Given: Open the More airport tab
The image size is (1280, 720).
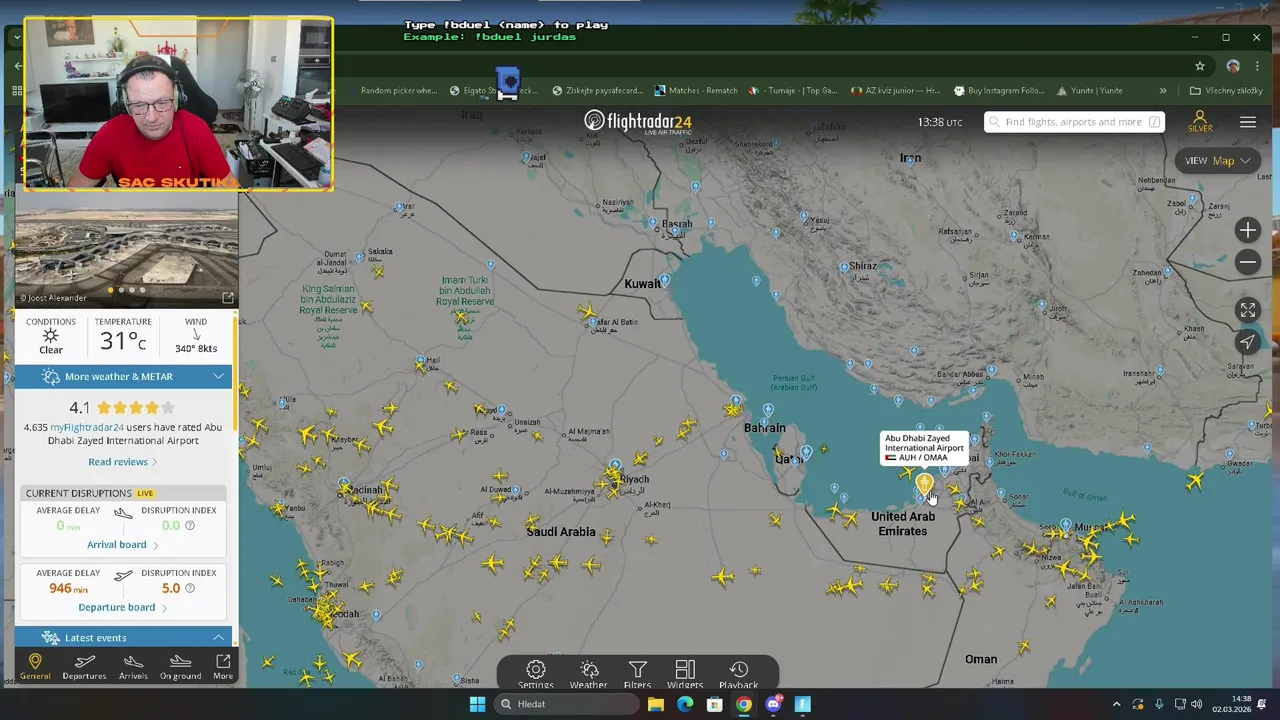Looking at the screenshot, I should click(223, 667).
